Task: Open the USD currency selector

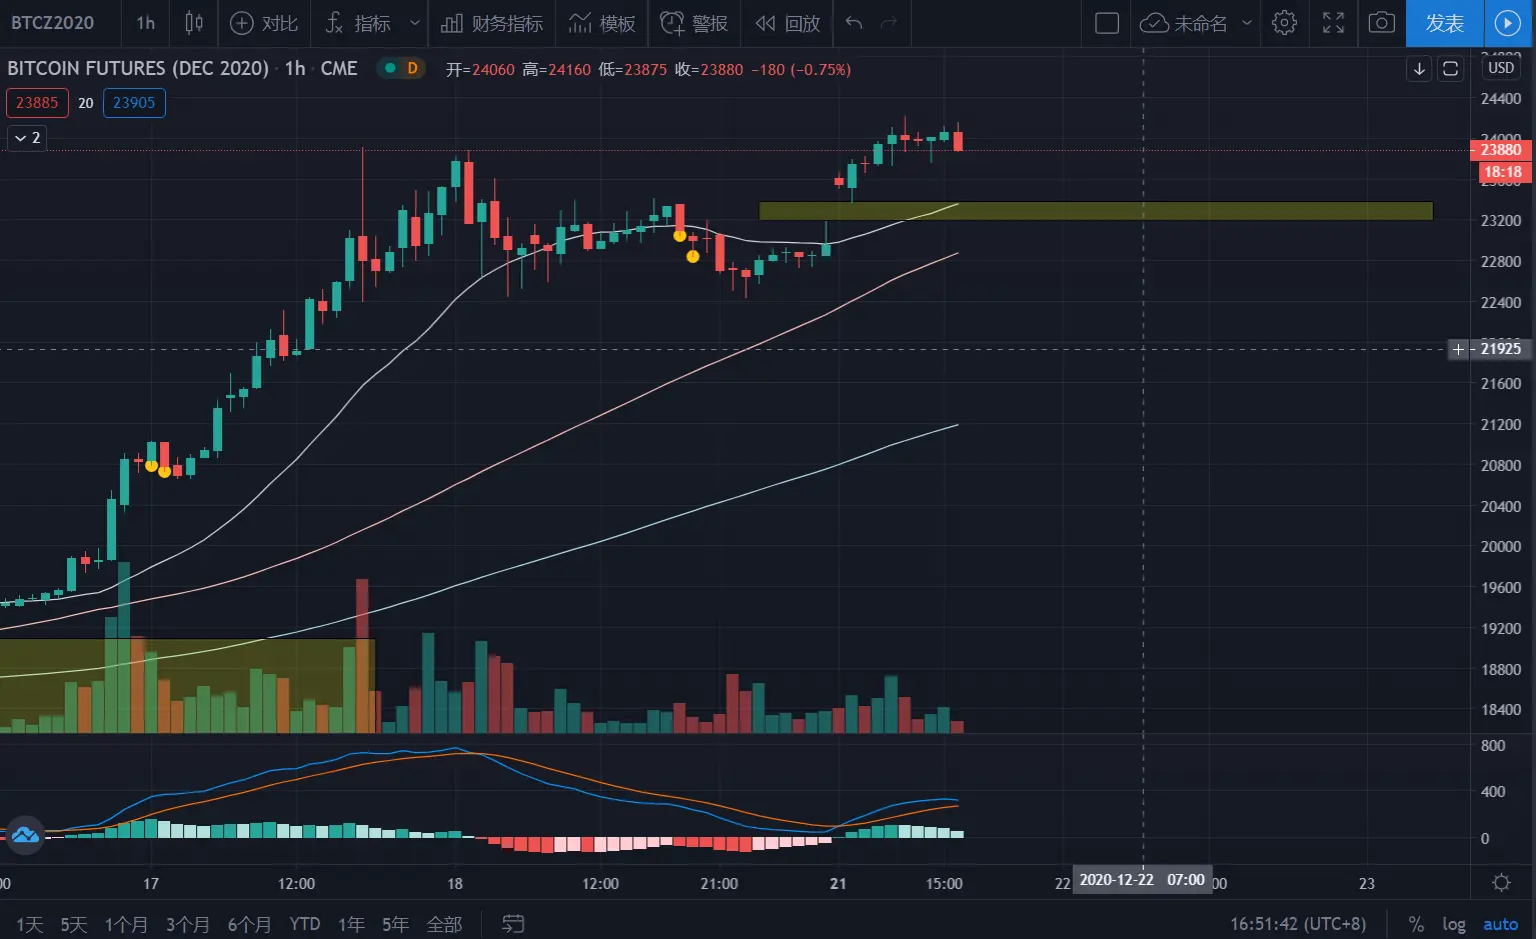Action: coord(1501,68)
